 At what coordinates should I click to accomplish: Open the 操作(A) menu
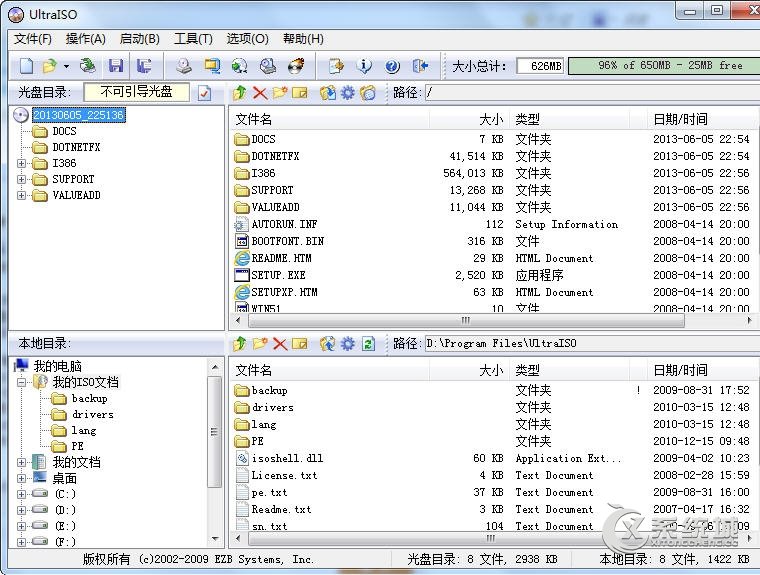tap(85, 39)
